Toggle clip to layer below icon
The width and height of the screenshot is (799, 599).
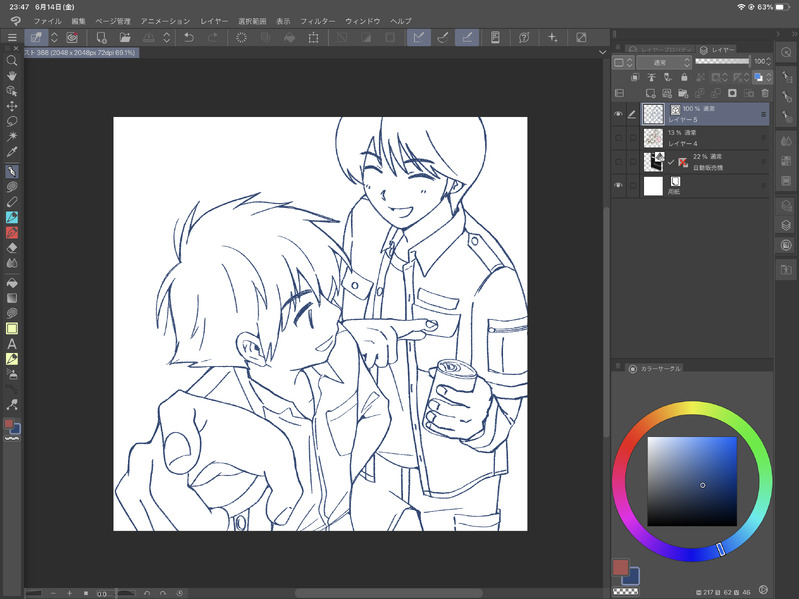pyautogui.click(x=635, y=77)
